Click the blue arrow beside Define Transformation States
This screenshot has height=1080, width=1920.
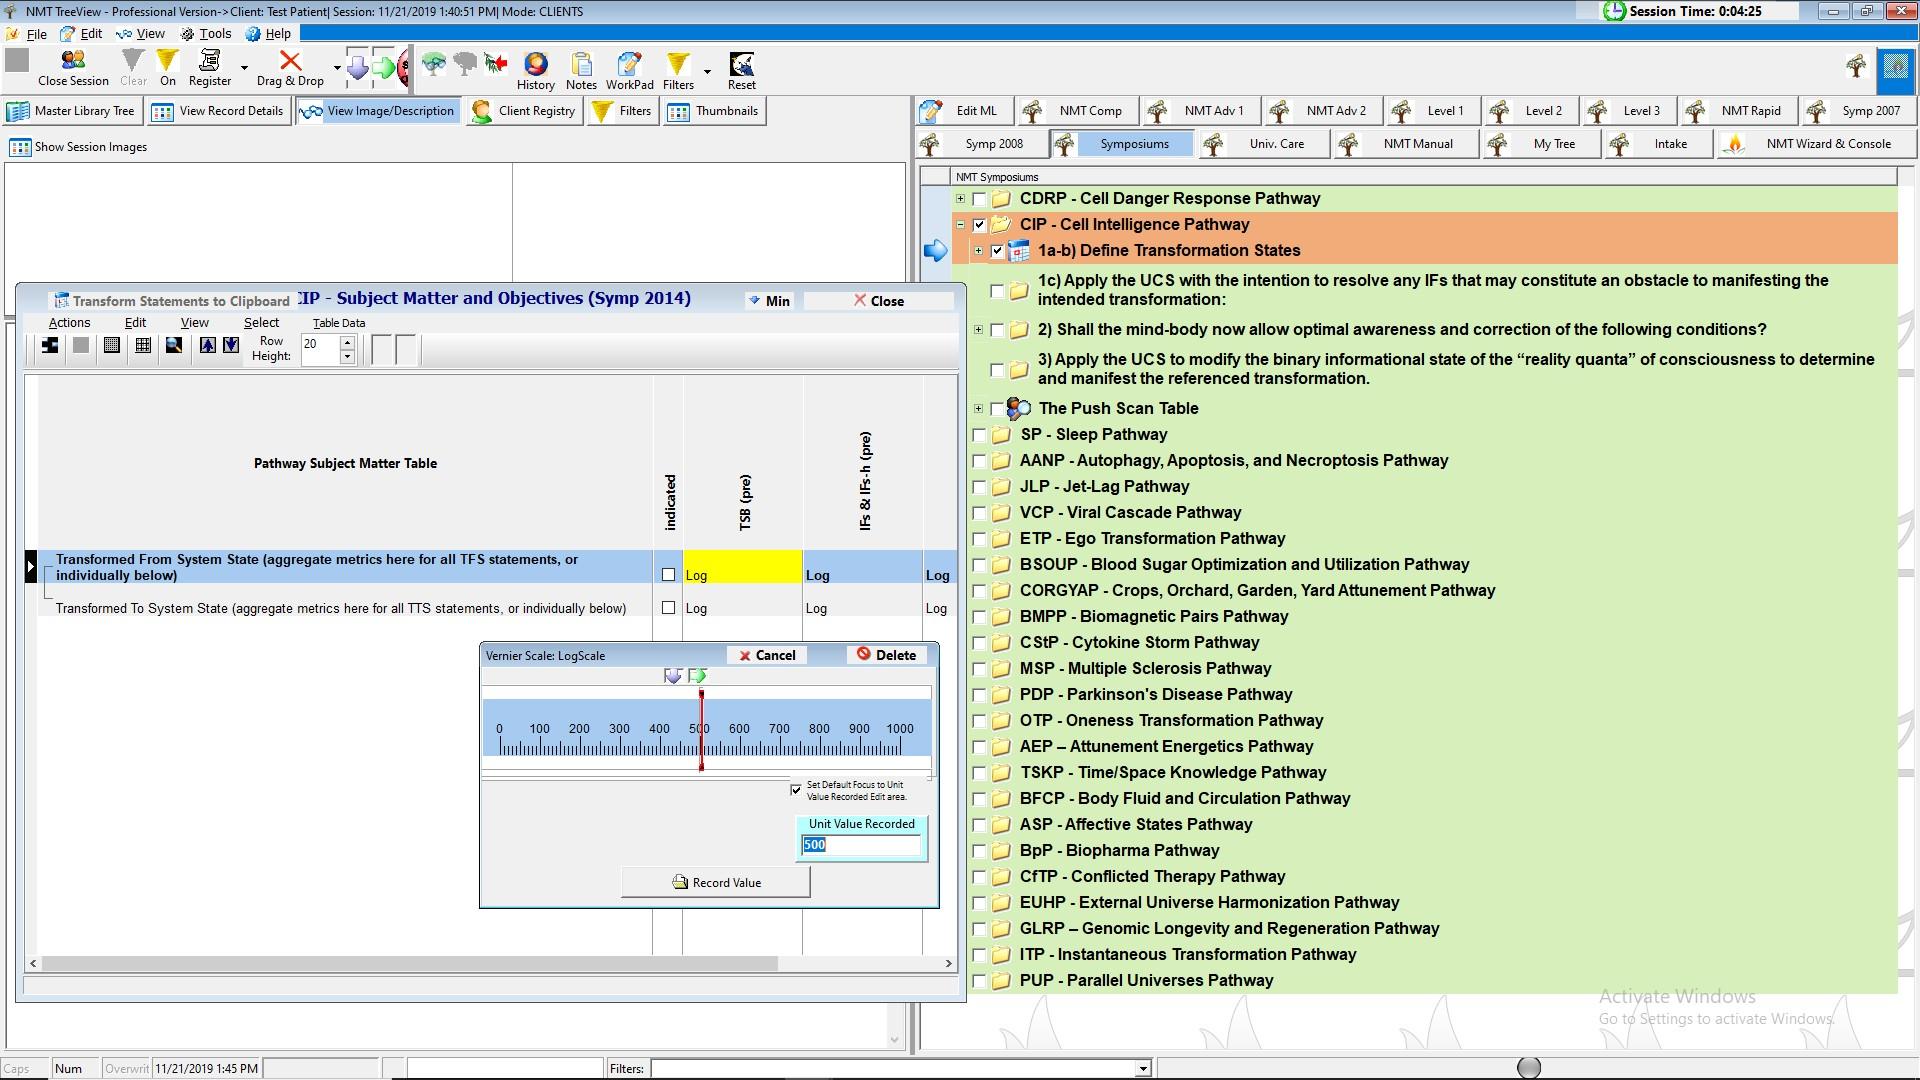click(935, 251)
